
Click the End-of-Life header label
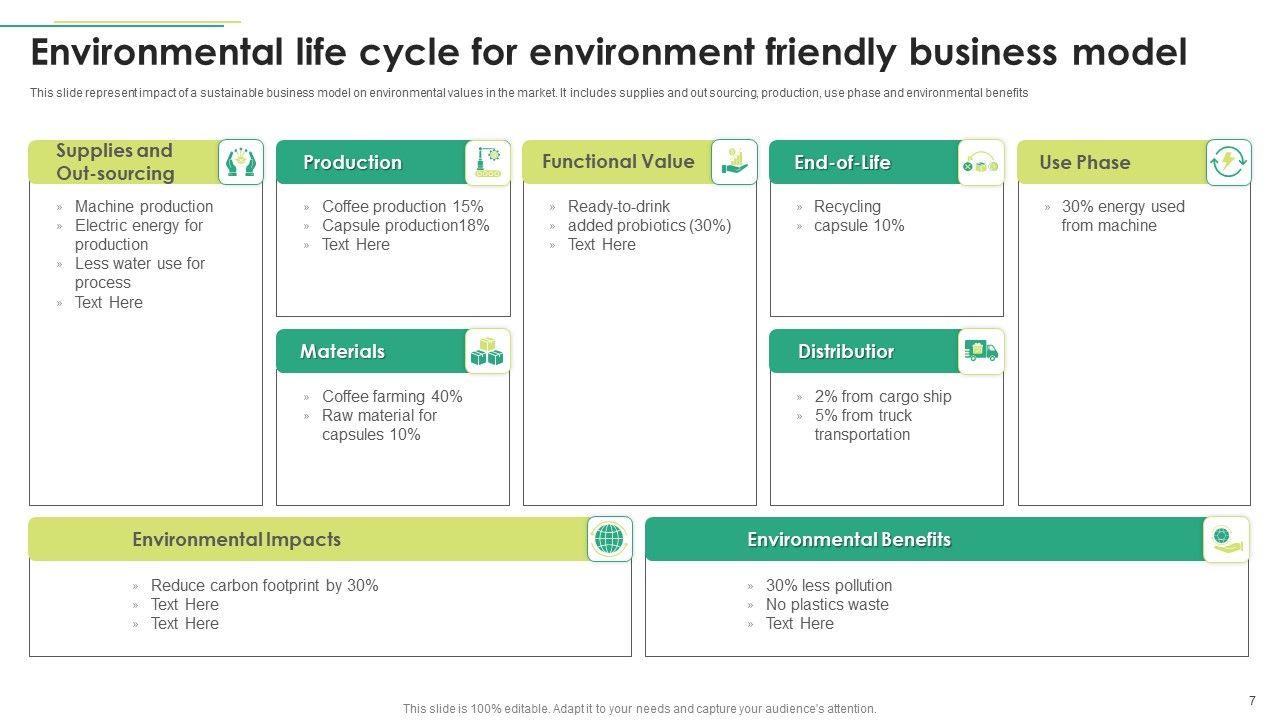tap(842, 162)
